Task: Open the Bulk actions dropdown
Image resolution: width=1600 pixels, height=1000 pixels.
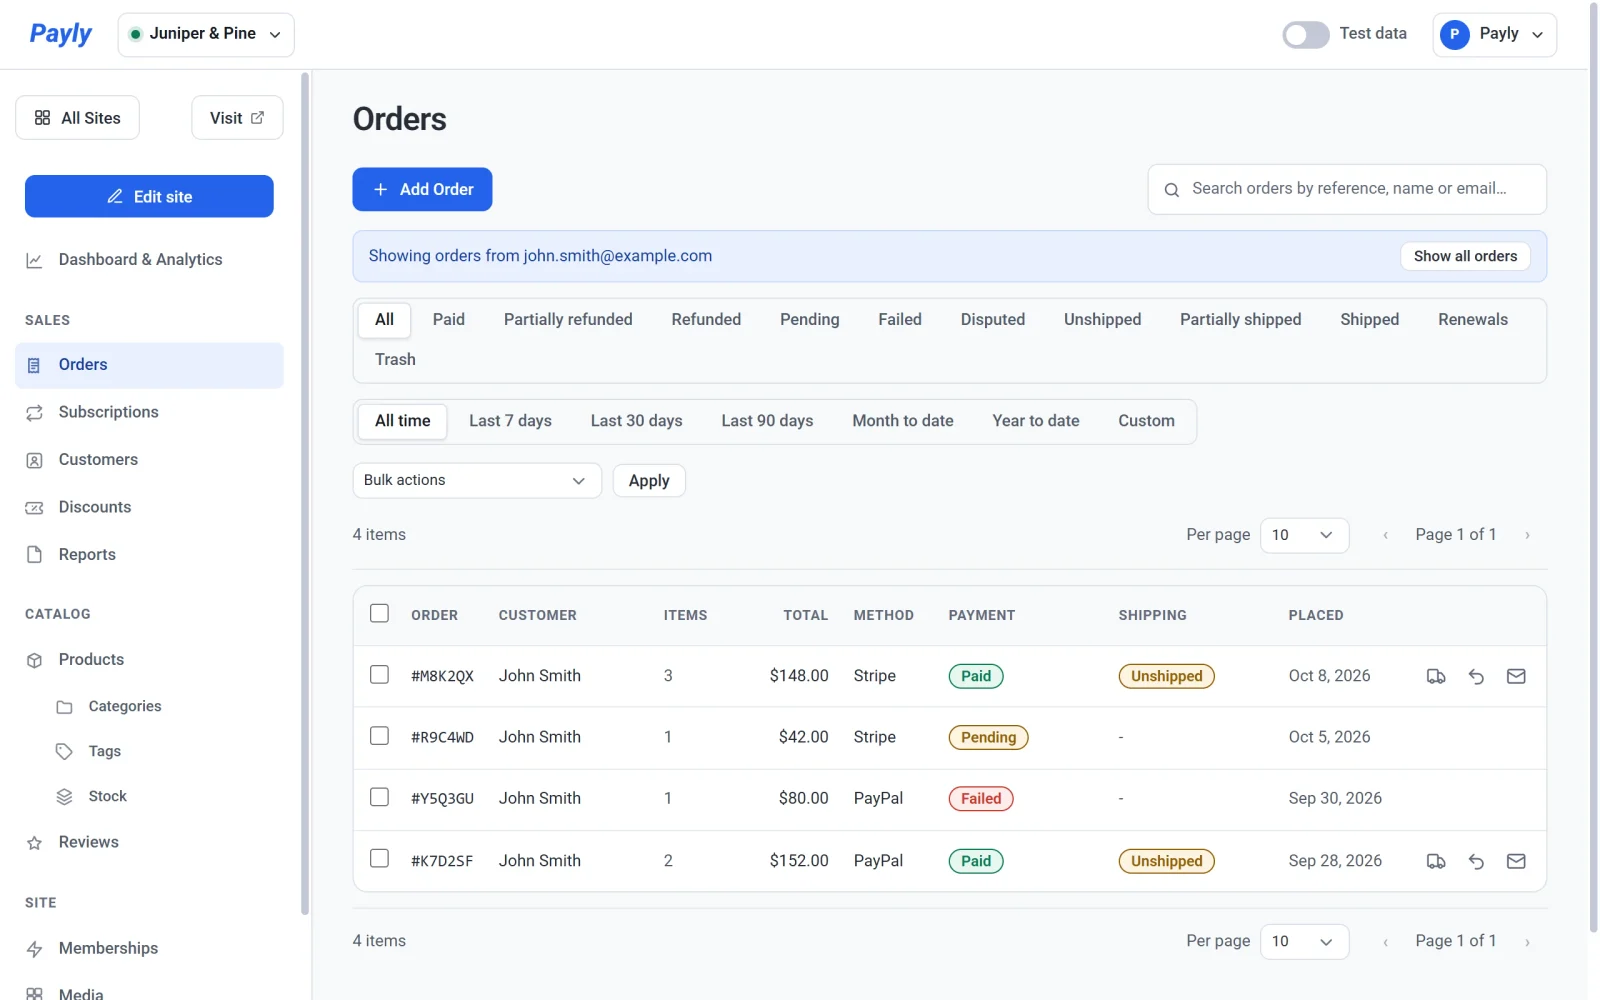Action: click(477, 481)
